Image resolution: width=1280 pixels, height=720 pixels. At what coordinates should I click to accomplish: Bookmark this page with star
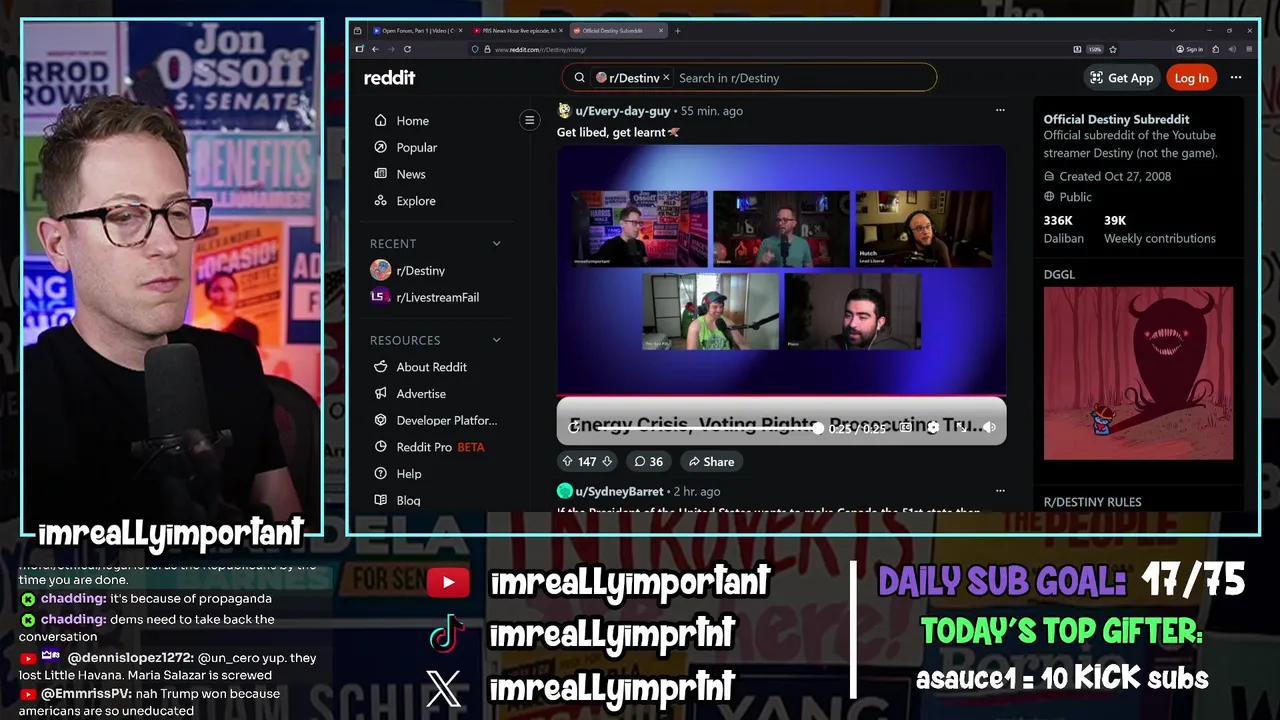click(1113, 49)
